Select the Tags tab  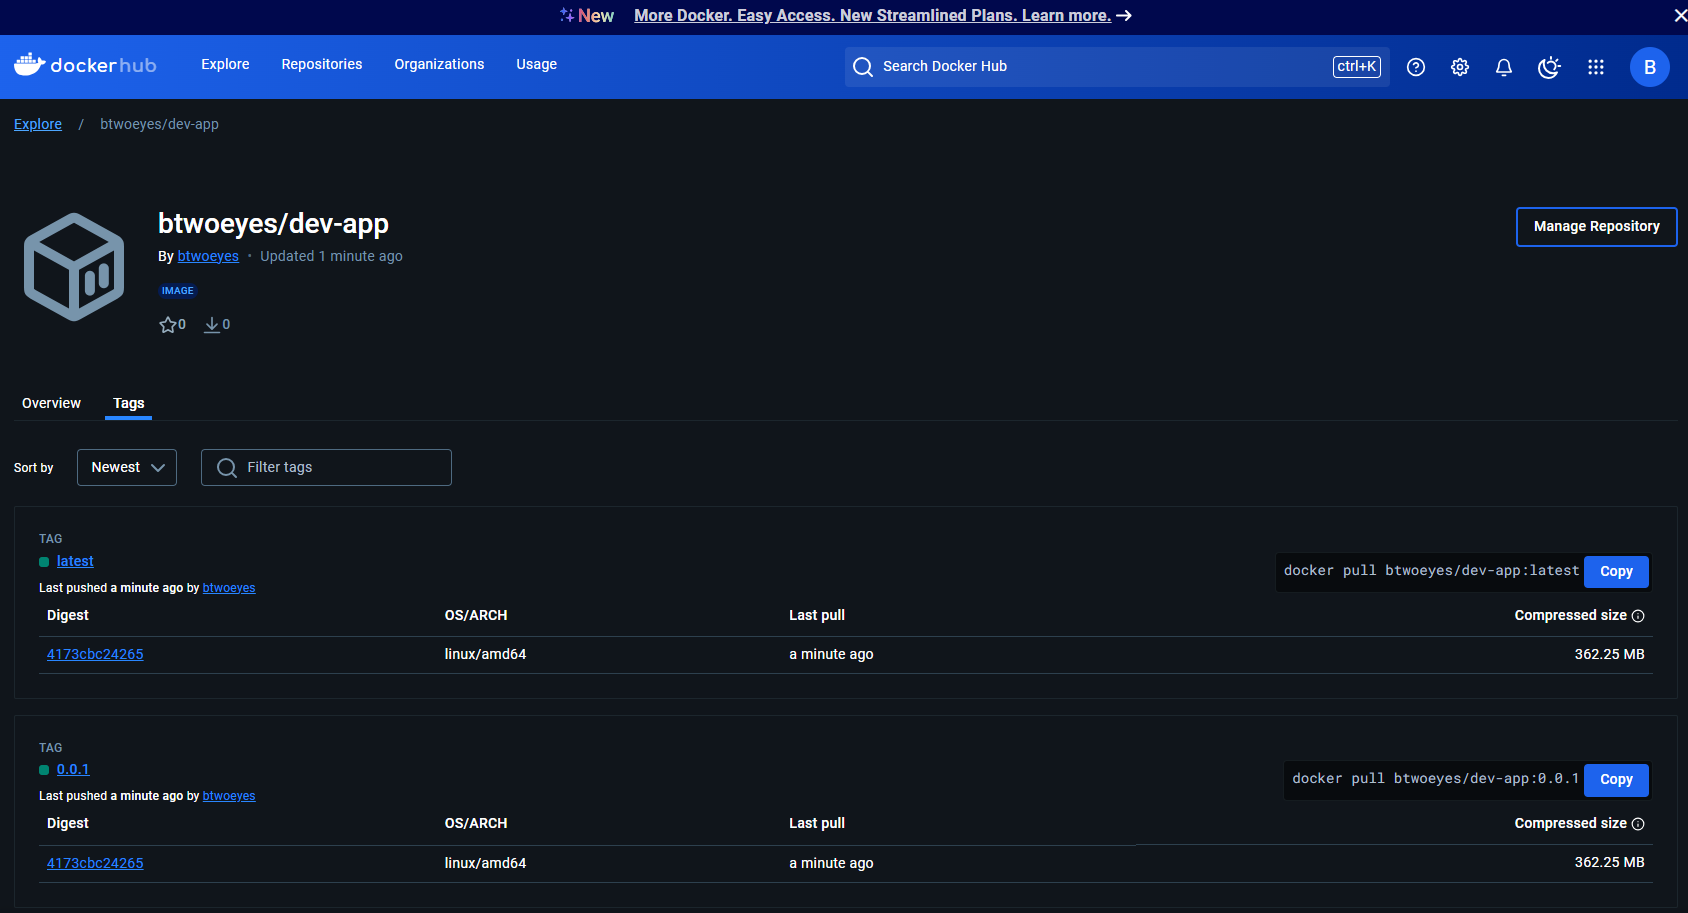(129, 403)
